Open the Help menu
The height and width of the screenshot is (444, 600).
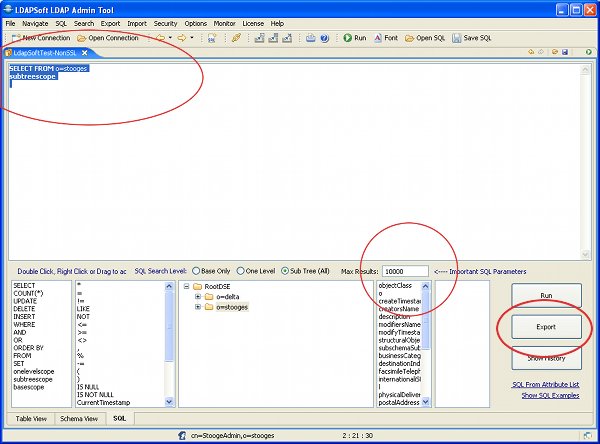tap(277, 23)
